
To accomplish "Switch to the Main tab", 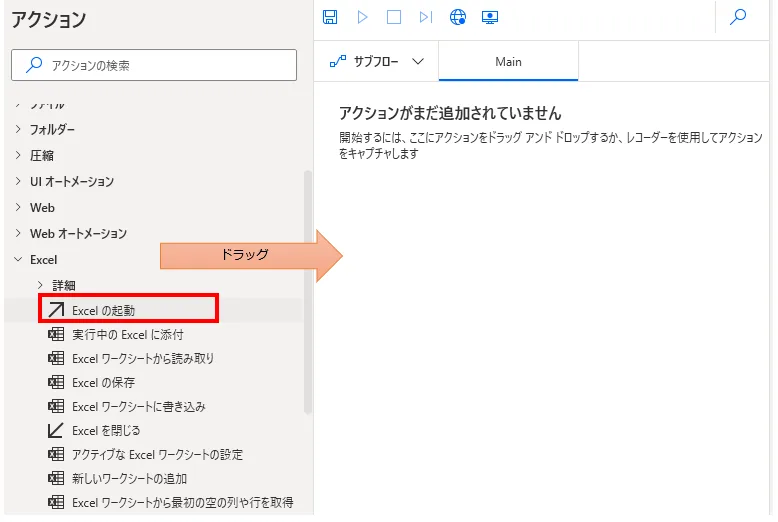I will pyautogui.click(x=508, y=62).
